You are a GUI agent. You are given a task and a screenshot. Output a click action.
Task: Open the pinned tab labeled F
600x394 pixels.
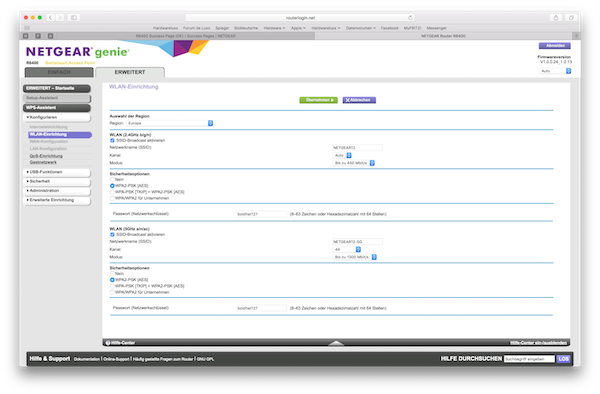(x=38, y=36)
